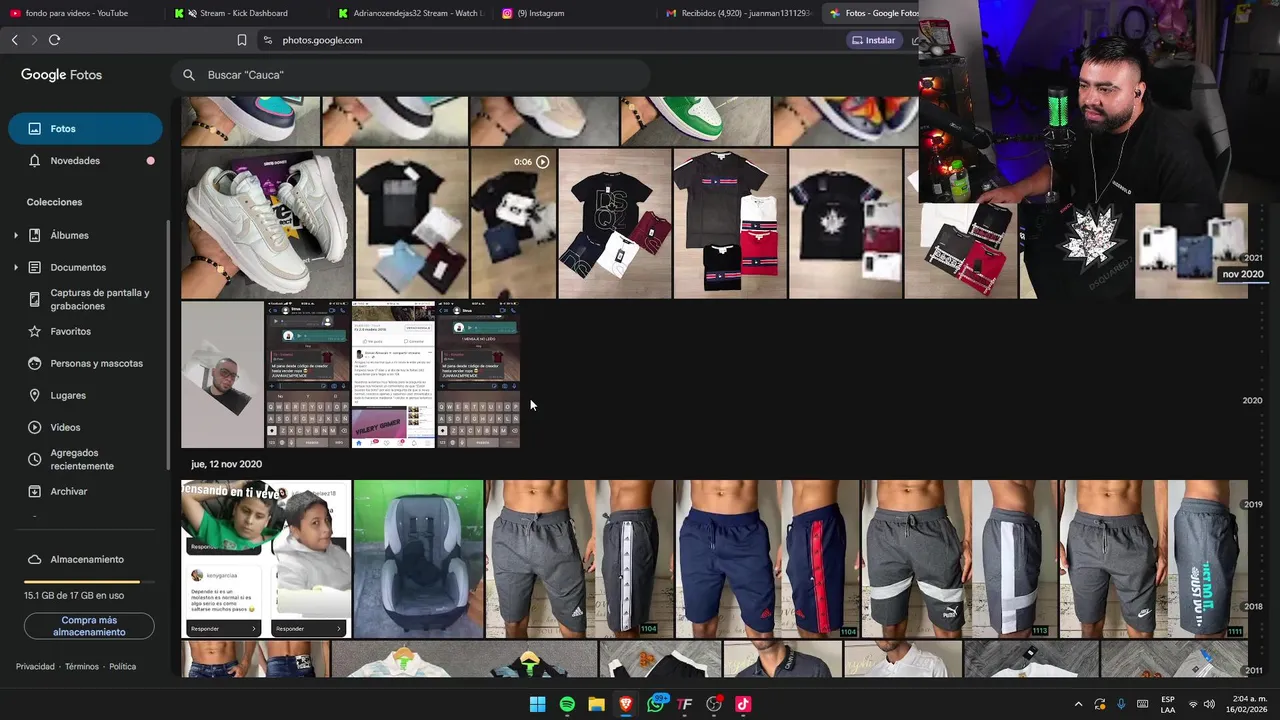Image resolution: width=1280 pixels, height=720 pixels.
Task: Open Personas y mascotas
Action: [96, 364]
